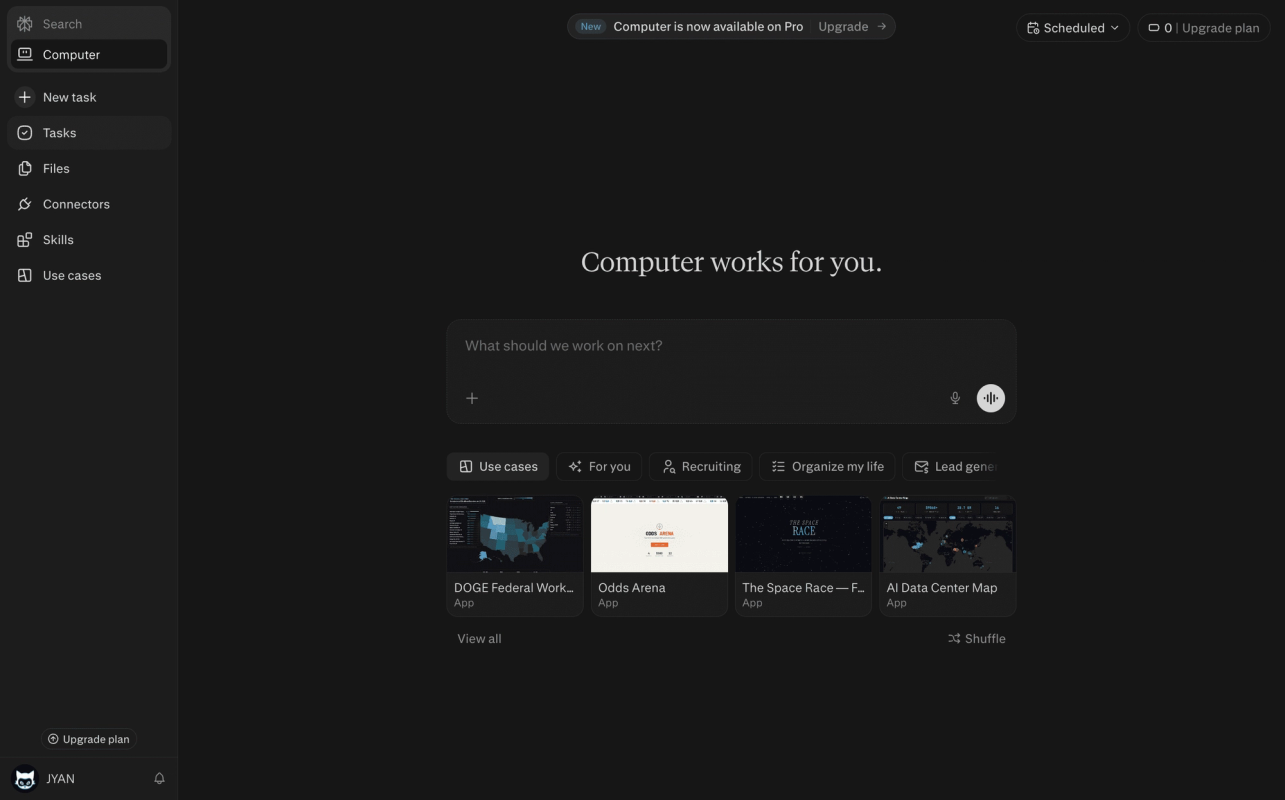
Task: Select the For you tab
Action: [599, 467]
